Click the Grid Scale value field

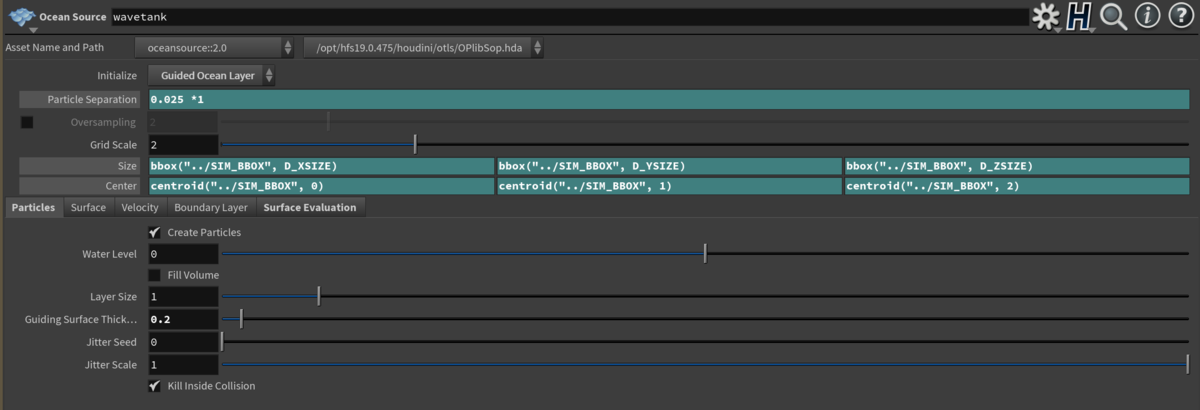(x=183, y=145)
